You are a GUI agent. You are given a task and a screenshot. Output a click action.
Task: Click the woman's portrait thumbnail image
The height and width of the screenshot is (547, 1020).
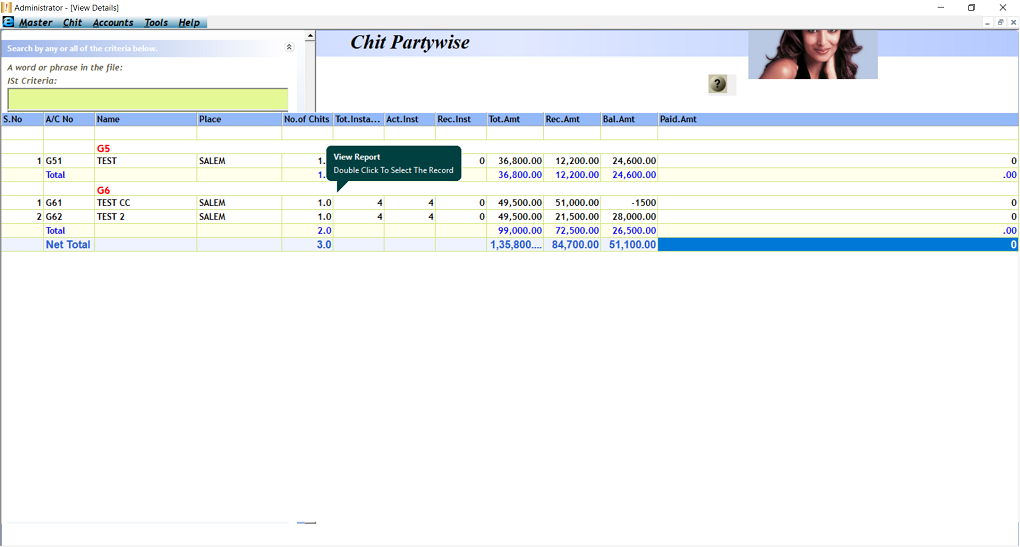click(x=812, y=54)
